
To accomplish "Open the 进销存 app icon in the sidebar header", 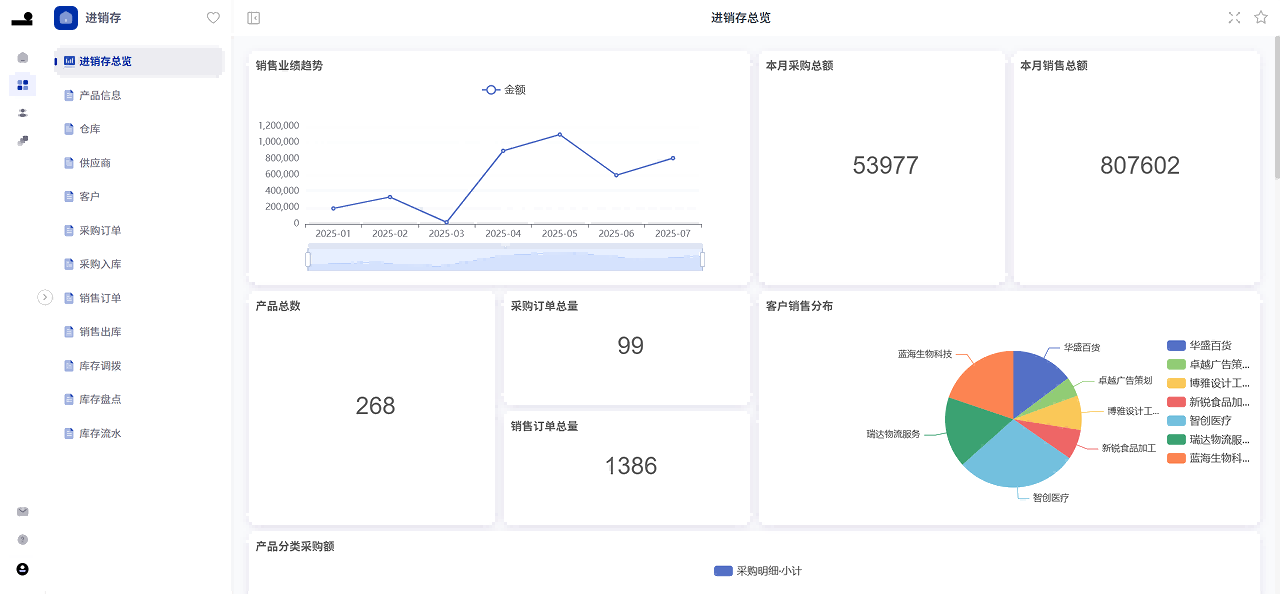I will tap(66, 17).
